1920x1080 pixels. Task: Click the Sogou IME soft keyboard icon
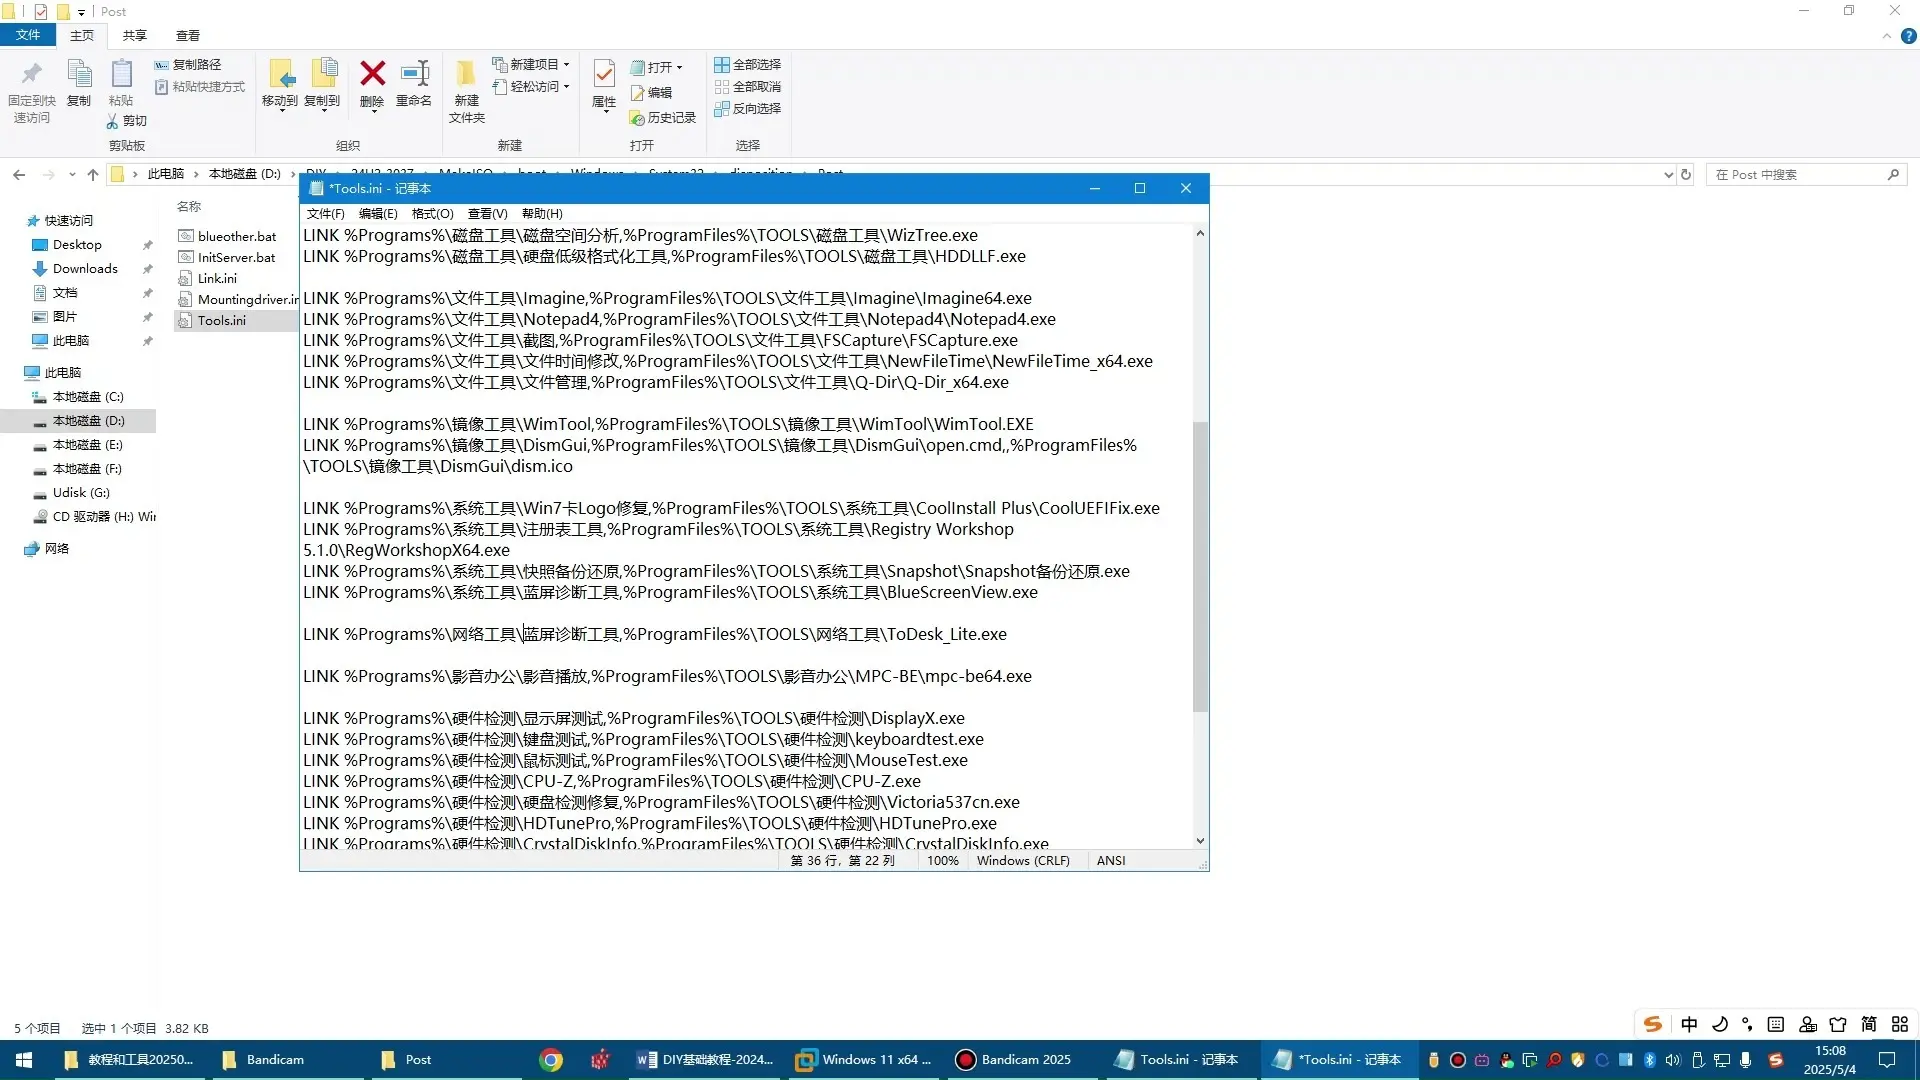[1776, 1024]
